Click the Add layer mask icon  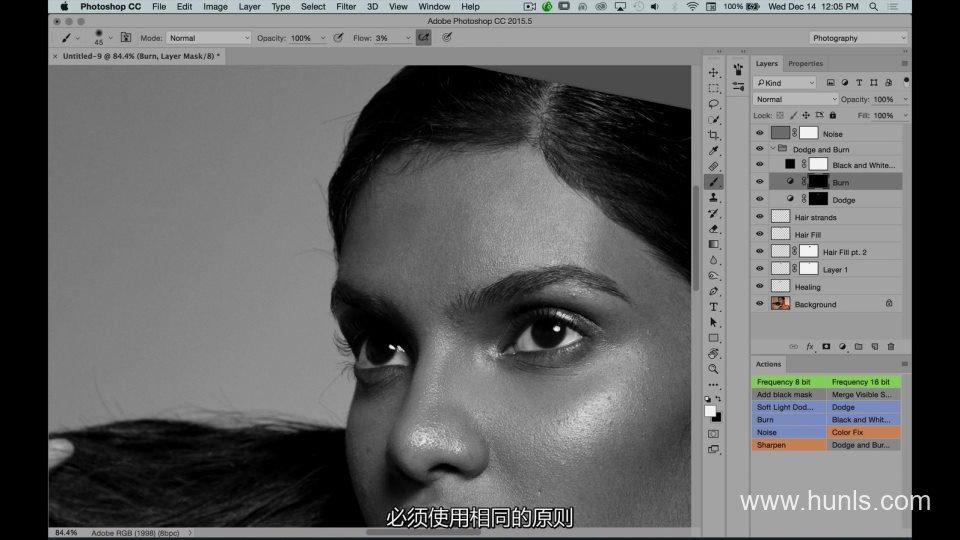pyautogui.click(x=826, y=347)
